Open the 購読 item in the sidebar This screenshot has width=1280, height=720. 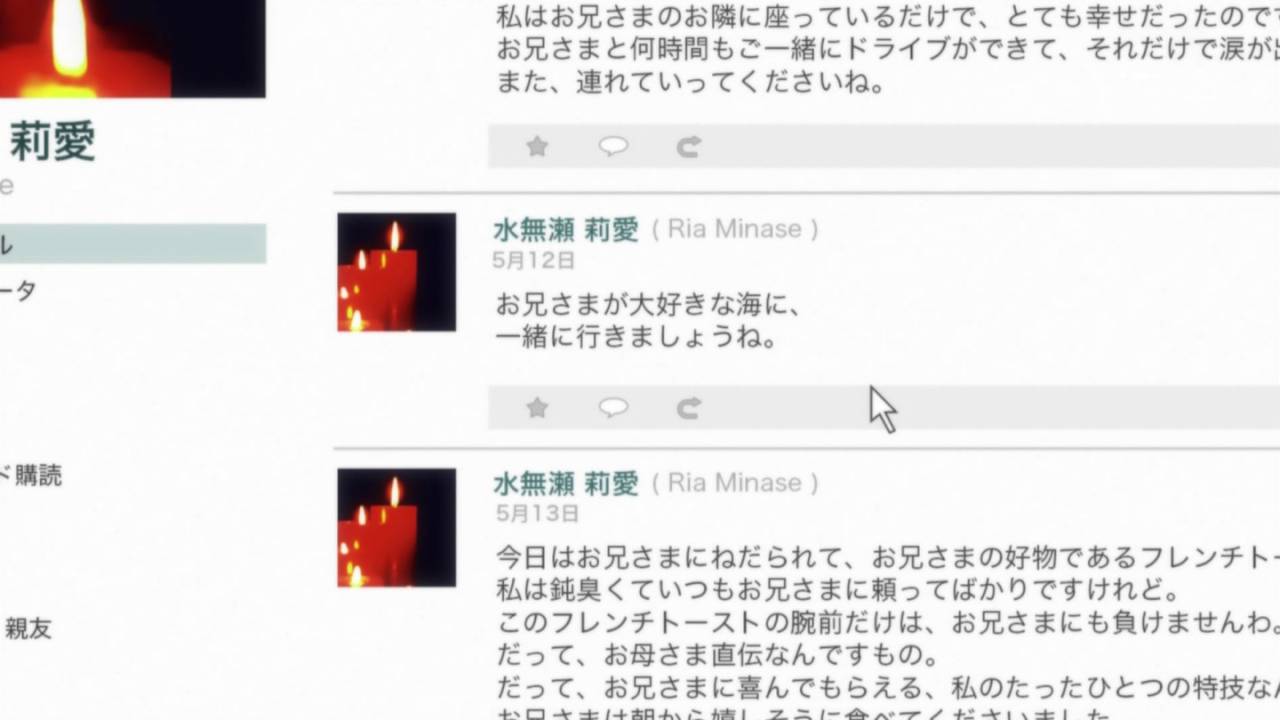tap(31, 476)
